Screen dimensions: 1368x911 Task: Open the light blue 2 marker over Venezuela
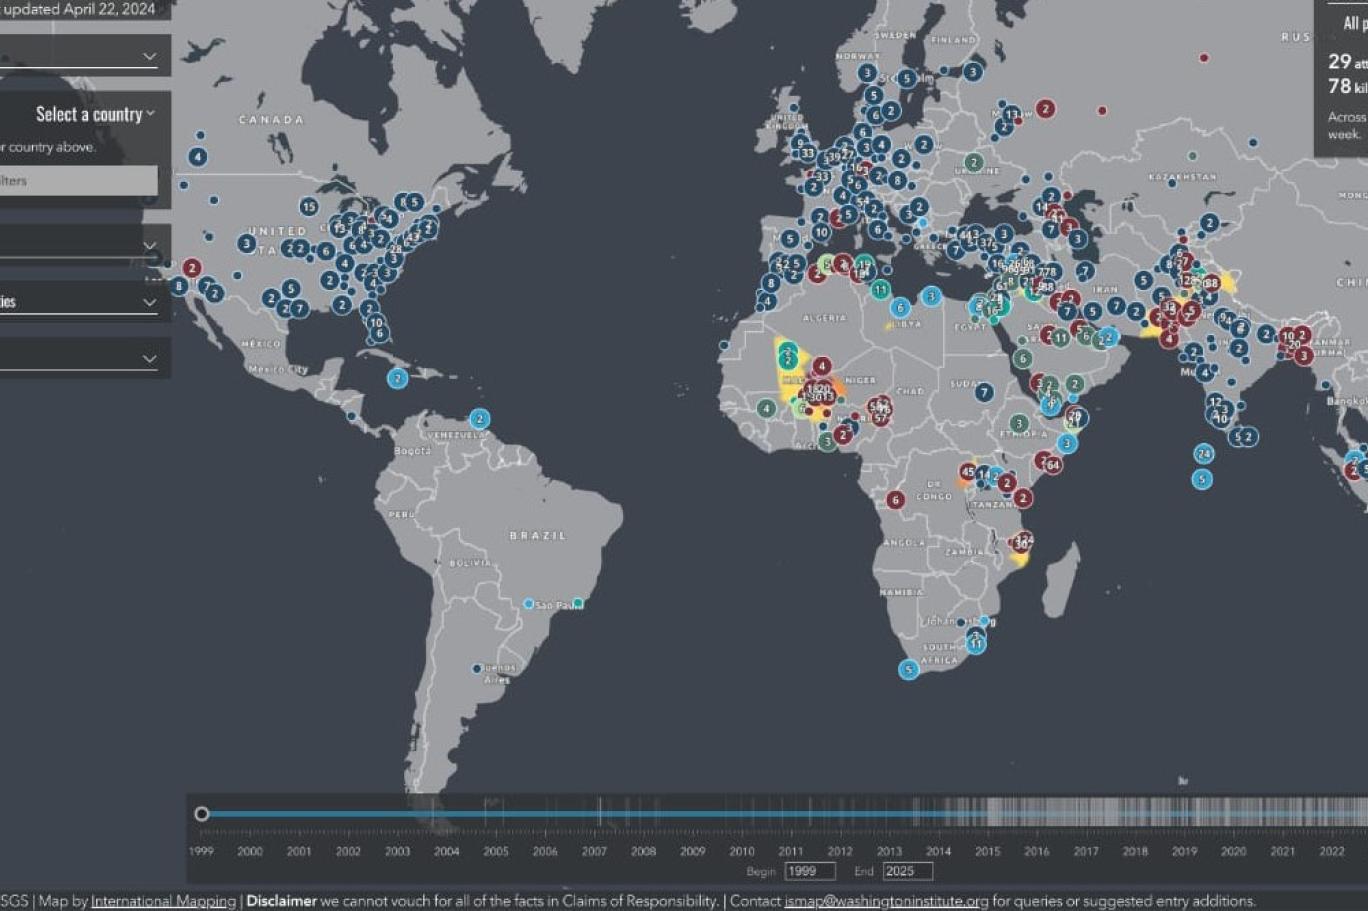(480, 419)
